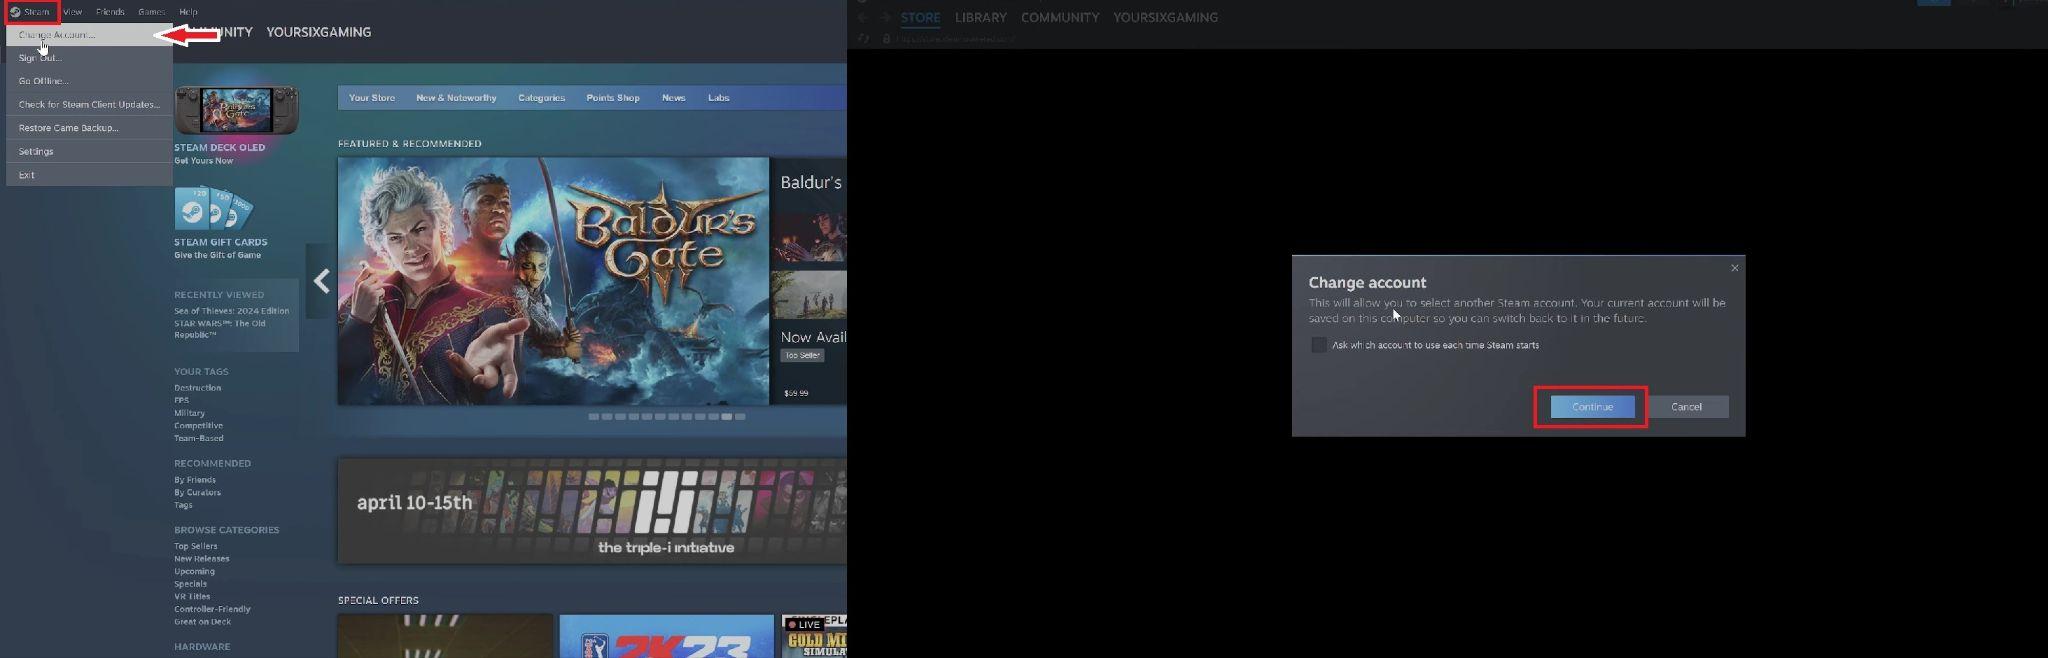
Task: Open the Categories dropdown
Action: coord(541,98)
